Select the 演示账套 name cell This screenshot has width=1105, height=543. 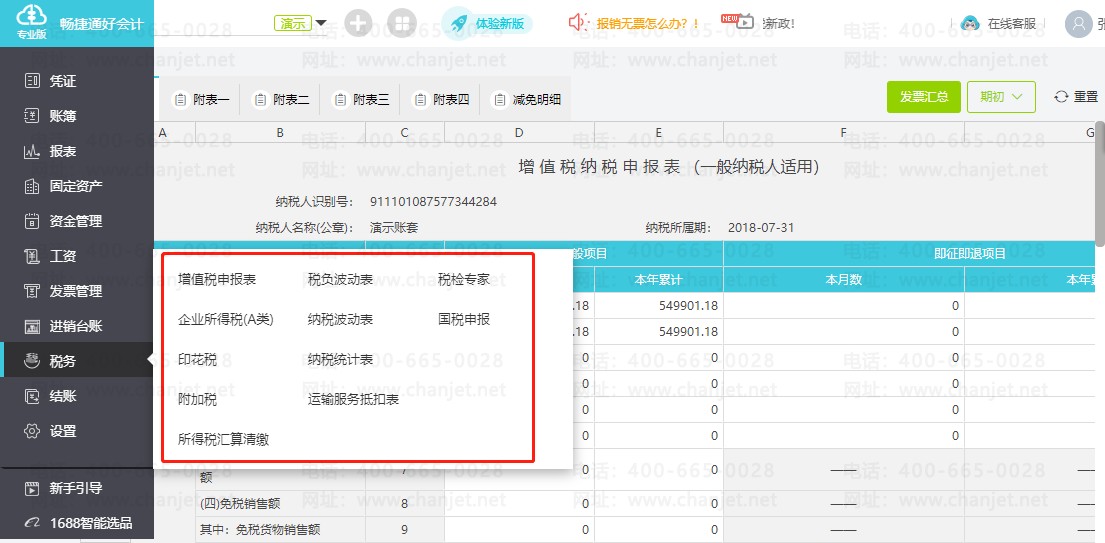[394, 228]
